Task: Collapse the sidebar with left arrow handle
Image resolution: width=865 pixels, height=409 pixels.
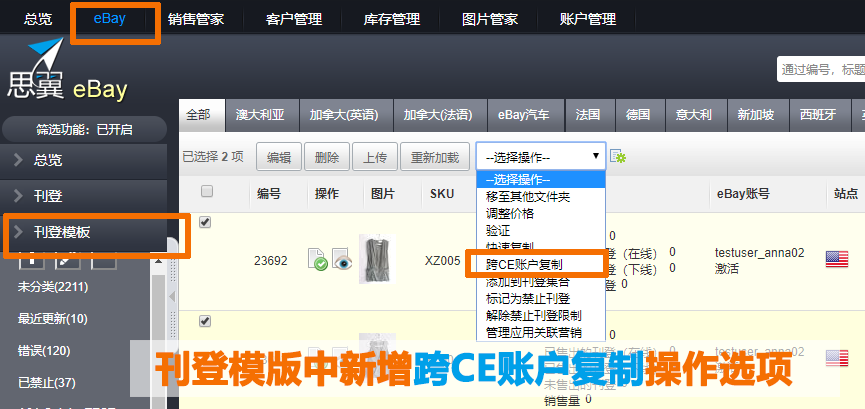Action: coord(172,296)
